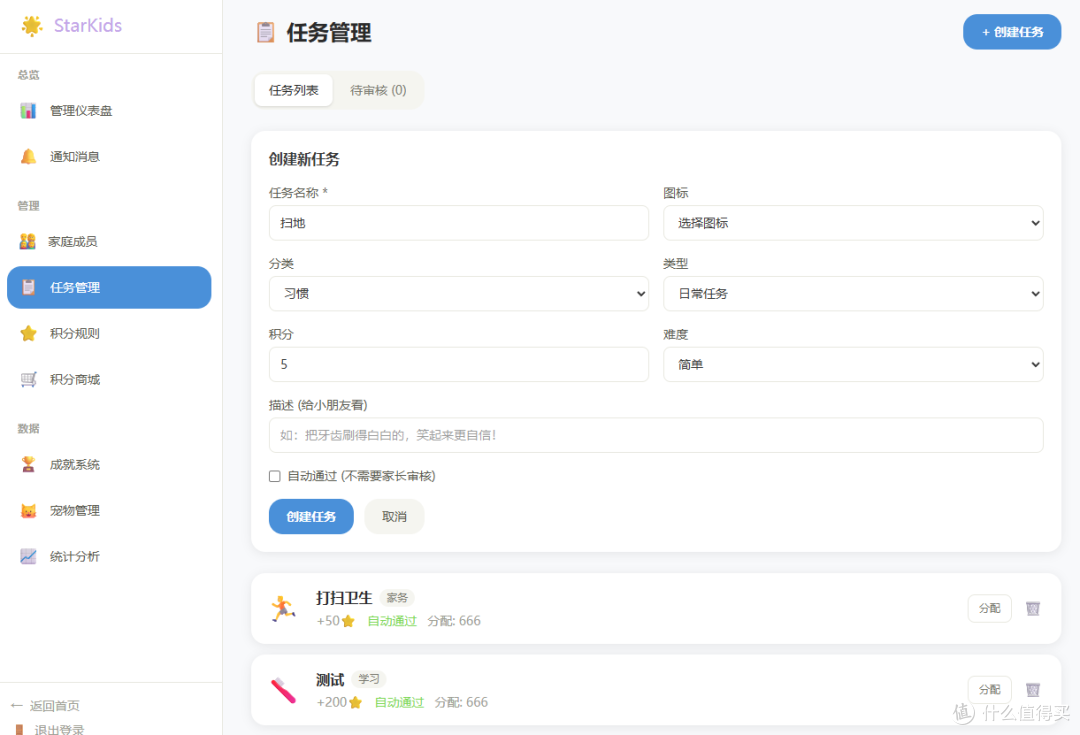Click the 家务 tag on 打扫卫生
The height and width of the screenshot is (735, 1080).
[397, 598]
